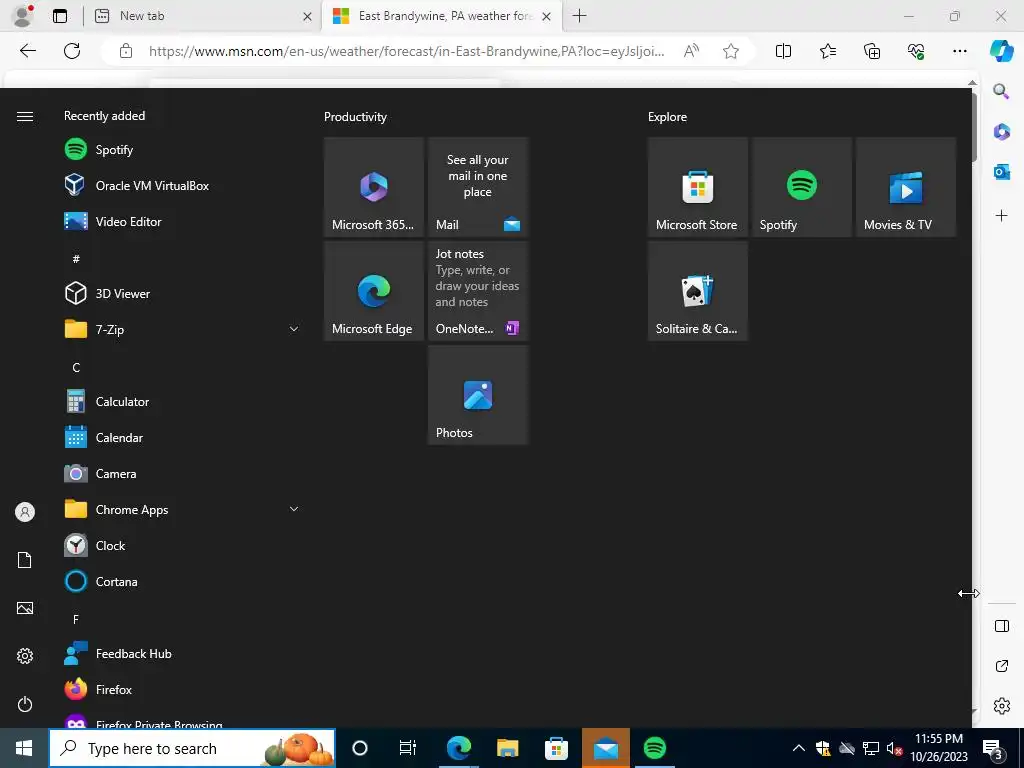Open the OneNote tile
The height and width of the screenshot is (768, 1024).
tap(477, 291)
